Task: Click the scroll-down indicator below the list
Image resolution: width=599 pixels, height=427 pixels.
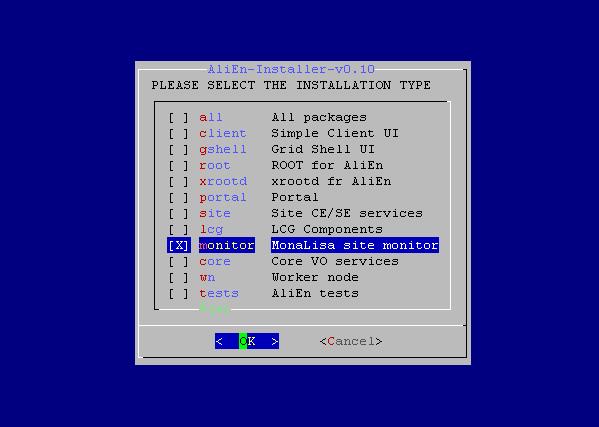Action: (x=215, y=309)
